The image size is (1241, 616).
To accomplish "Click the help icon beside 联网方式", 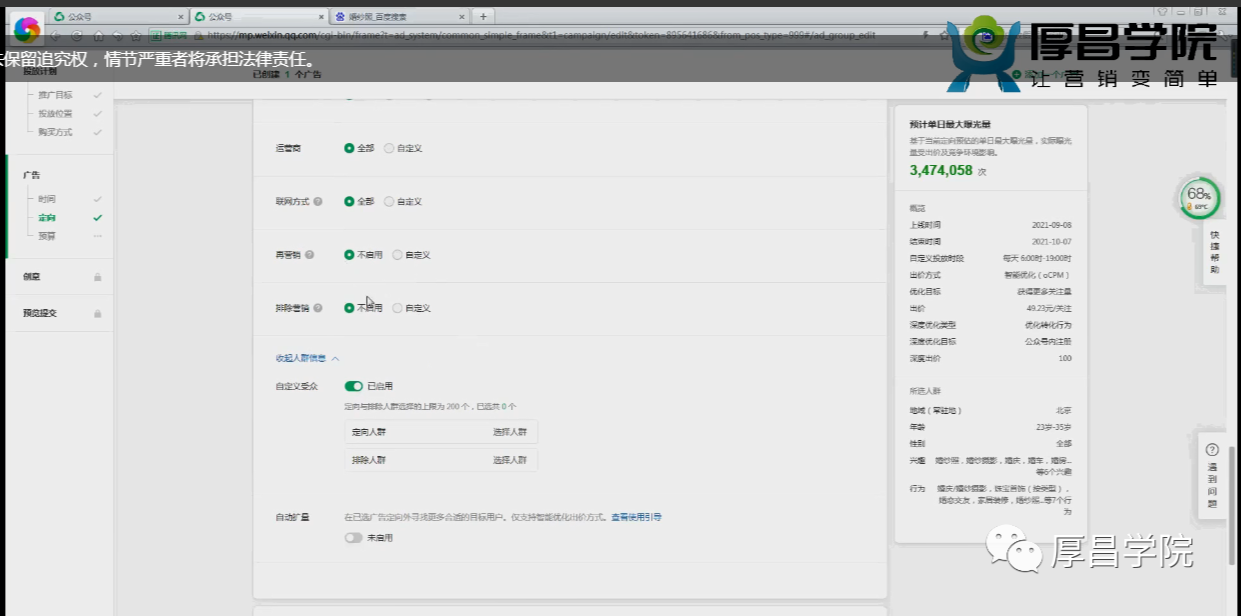I will [318, 201].
